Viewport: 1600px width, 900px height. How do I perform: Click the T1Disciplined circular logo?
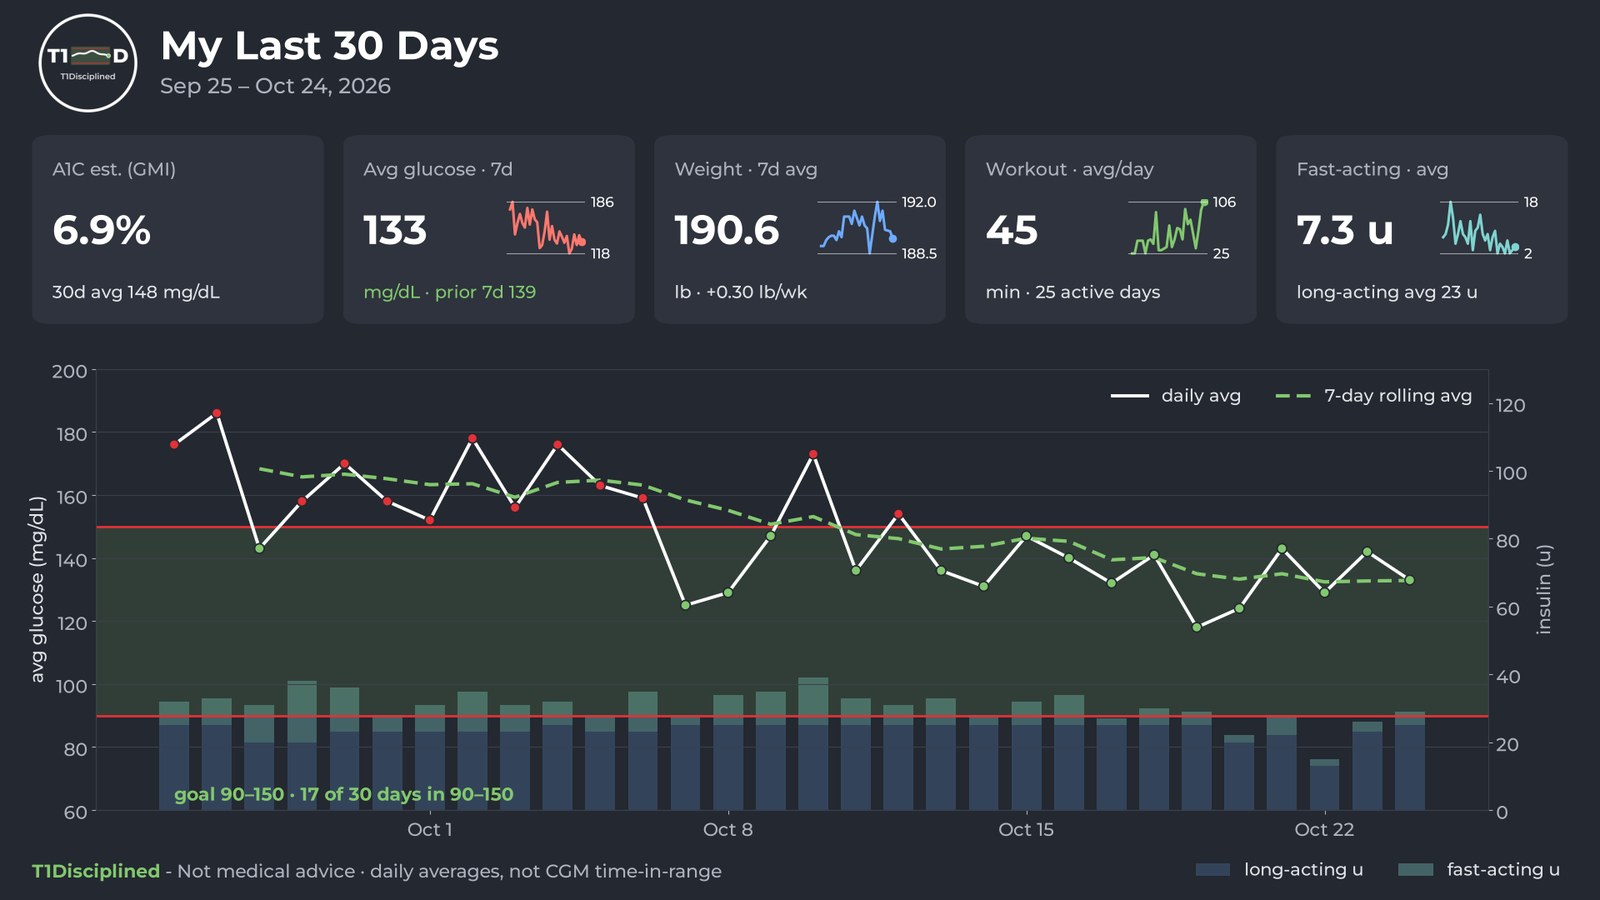[88, 63]
